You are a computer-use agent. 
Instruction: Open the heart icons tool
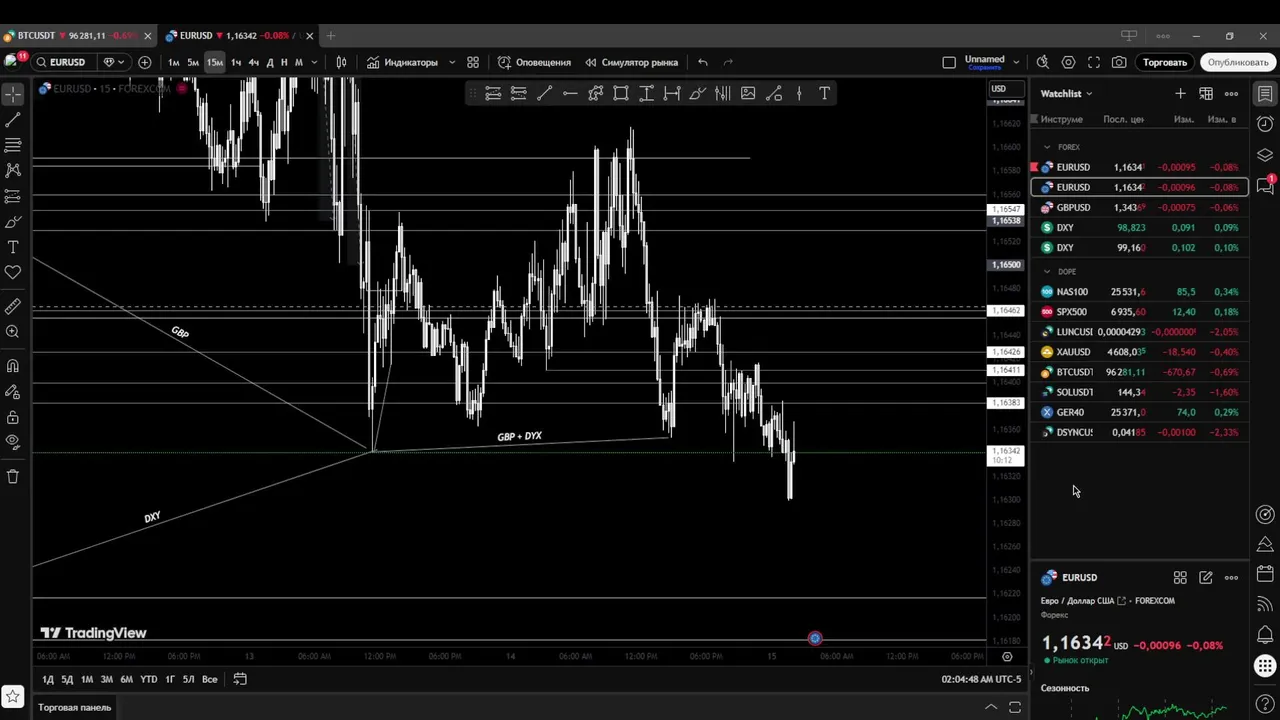(13, 272)
